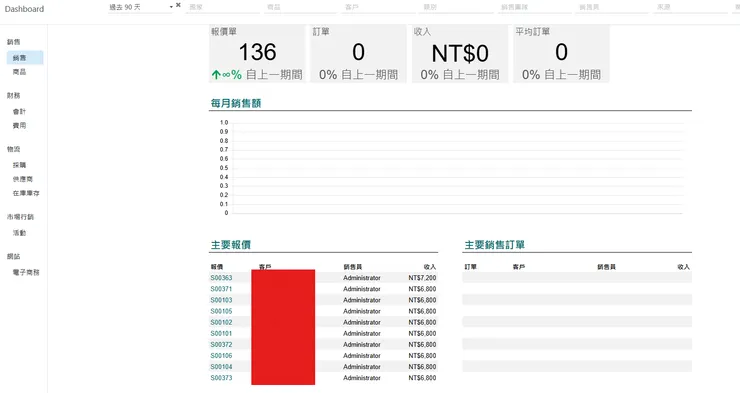Select 銷售 dashboard in sidebar

click(25, 58)
